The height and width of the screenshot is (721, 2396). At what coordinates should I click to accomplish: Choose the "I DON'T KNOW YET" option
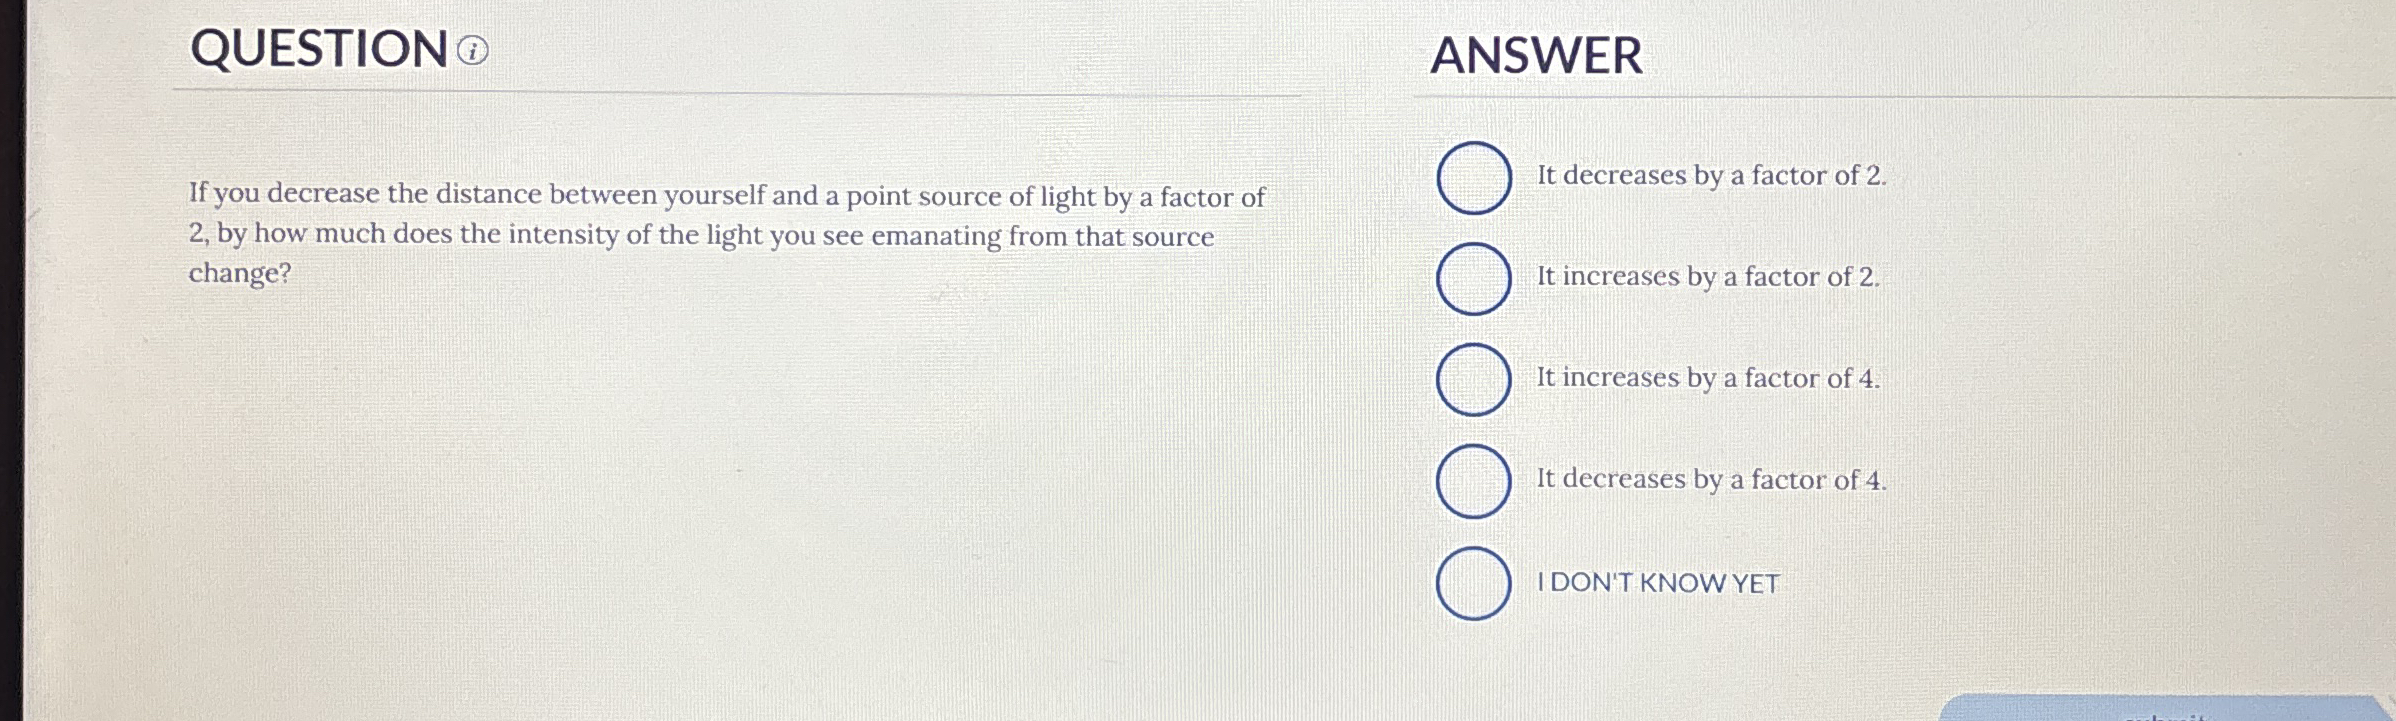[x=1475, y=583]
